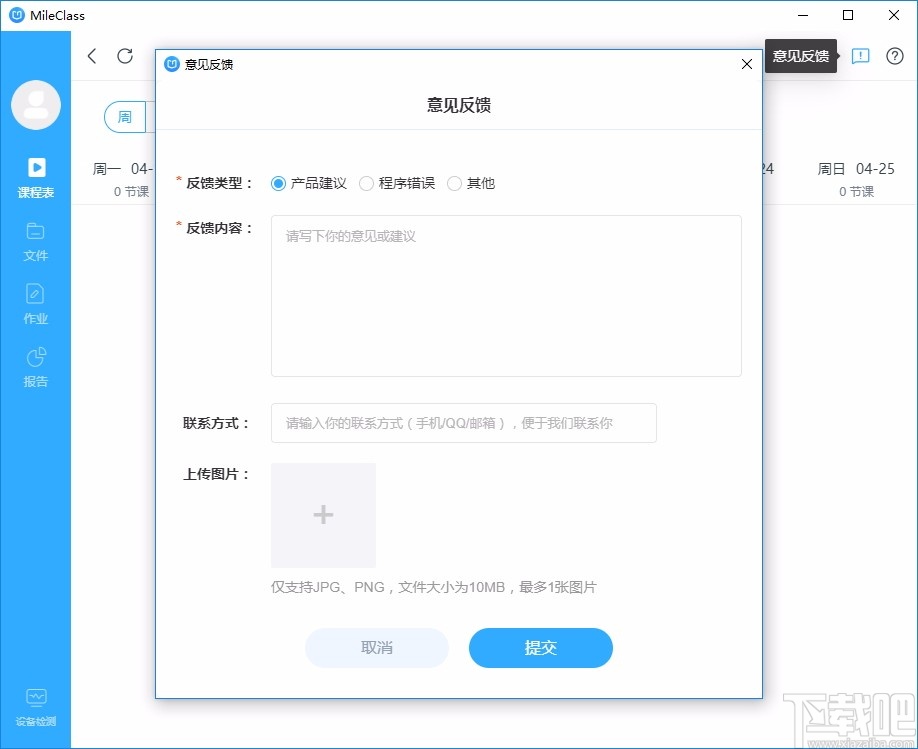Viewport: 918px width, 749px height.
Task: Open the 课程表 schedule panel
Action: [x=36, y=180]
